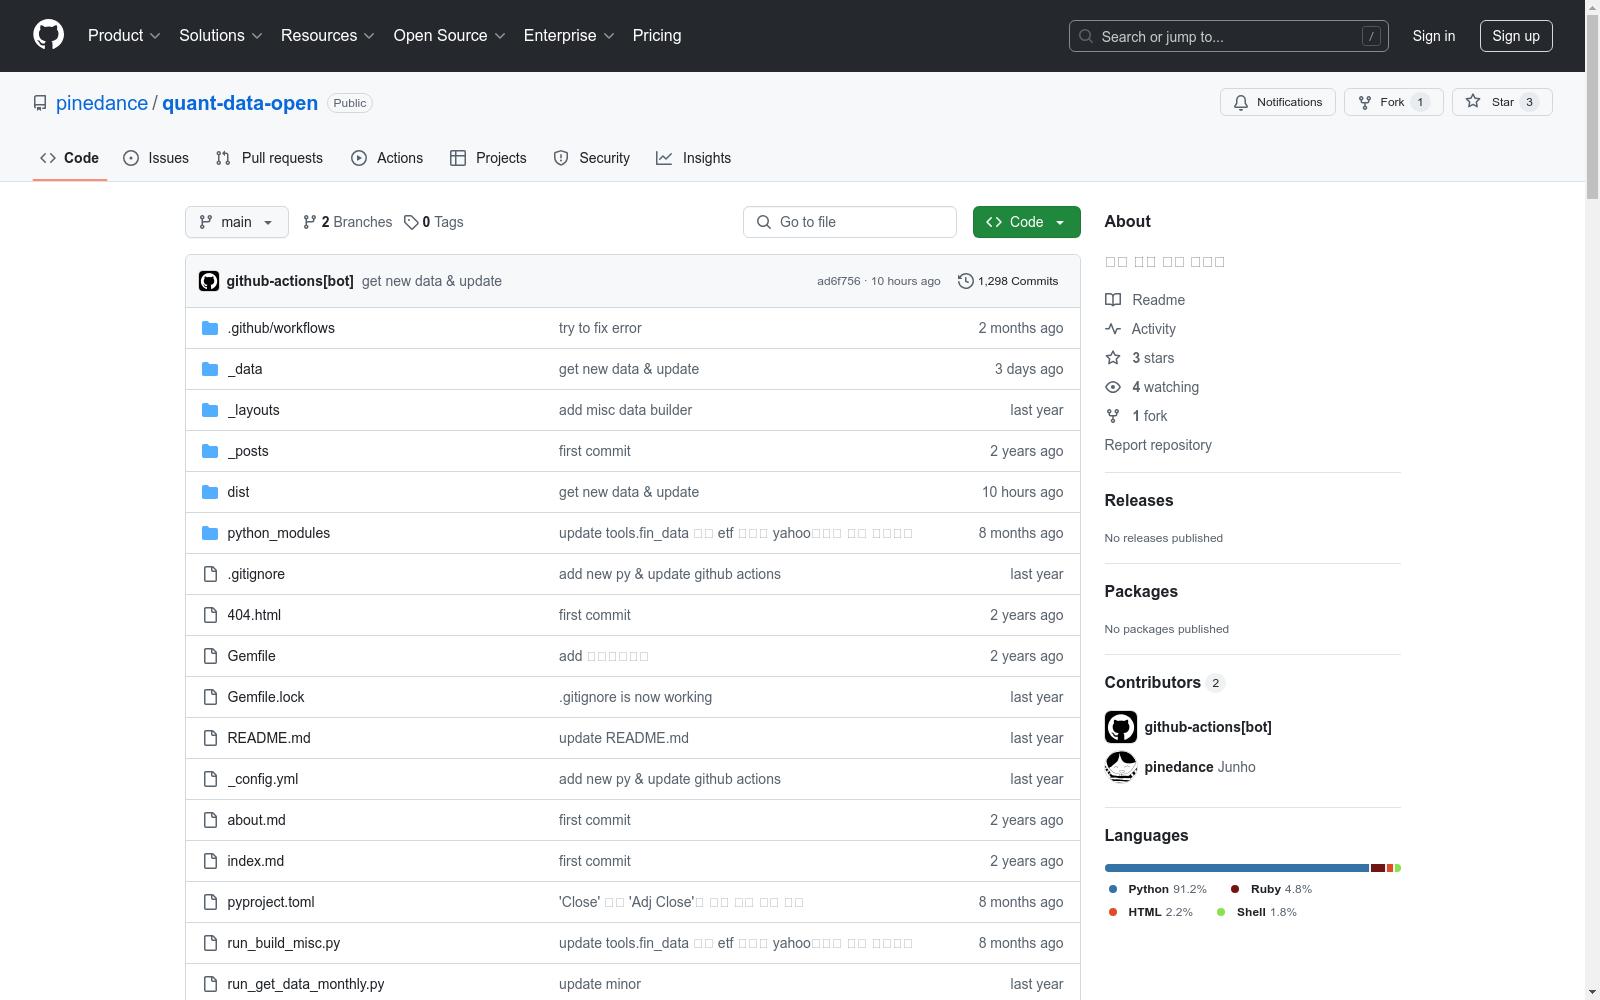Screen dimensions: 1600x1000
Task: Switch to the Projects tab
Action: tap(488, 158)
